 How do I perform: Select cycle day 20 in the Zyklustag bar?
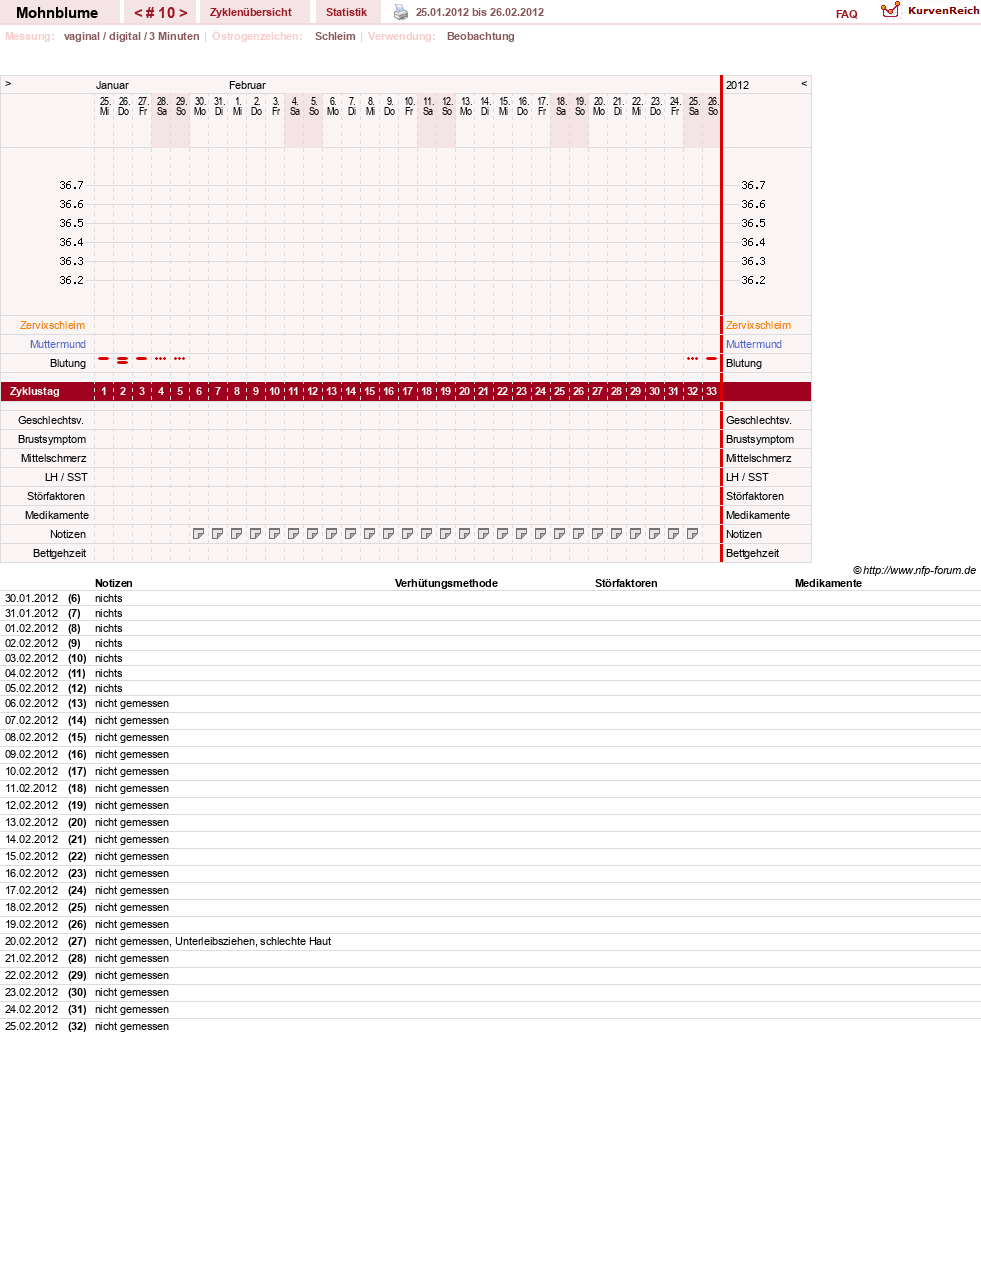(464, 391)
